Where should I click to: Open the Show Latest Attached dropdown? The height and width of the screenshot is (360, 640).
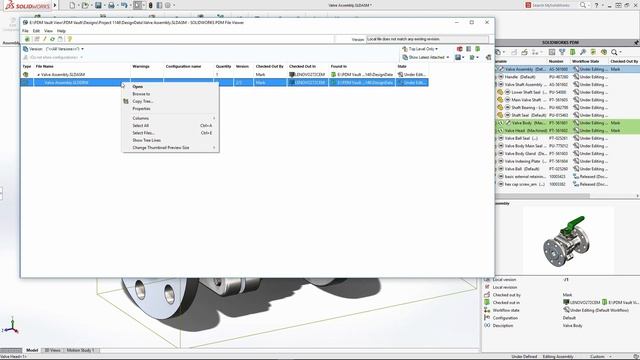(x=426, y=58)
